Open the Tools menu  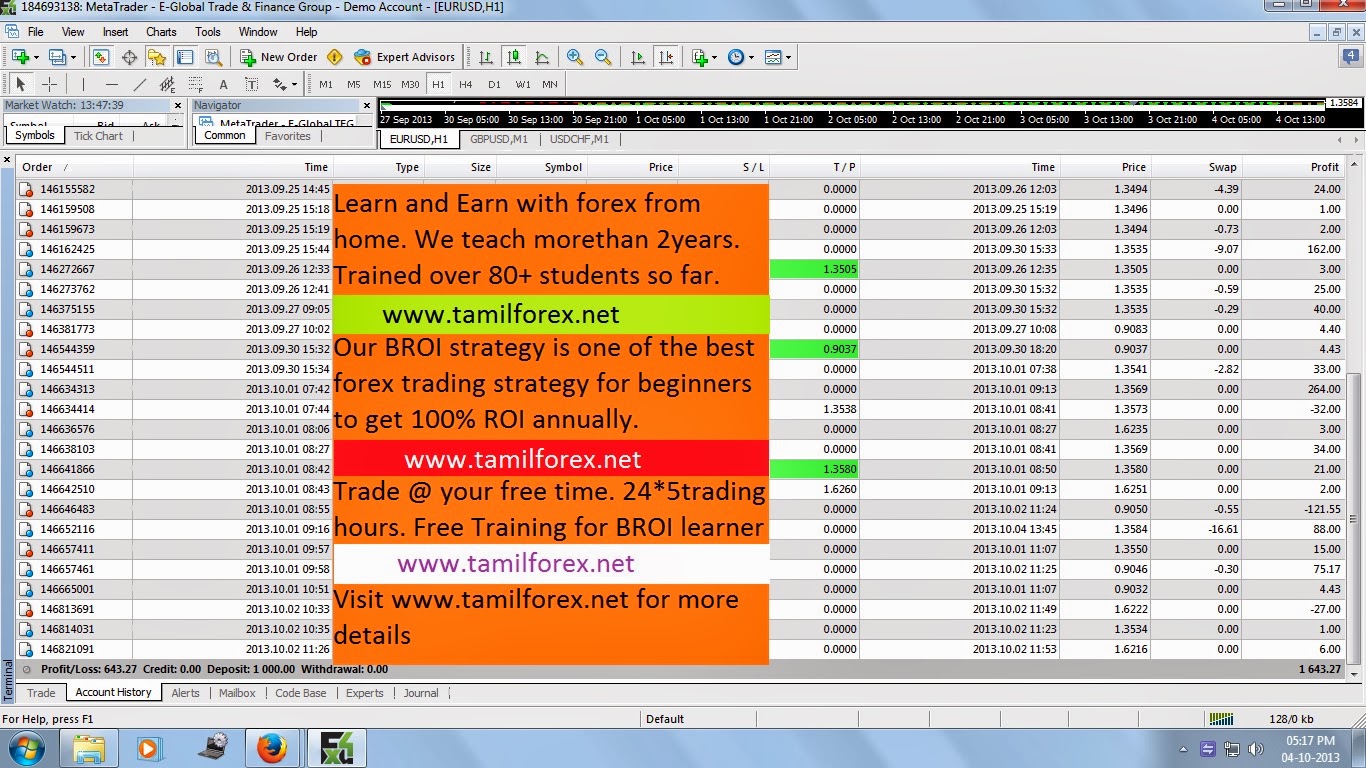pos(208,32)
